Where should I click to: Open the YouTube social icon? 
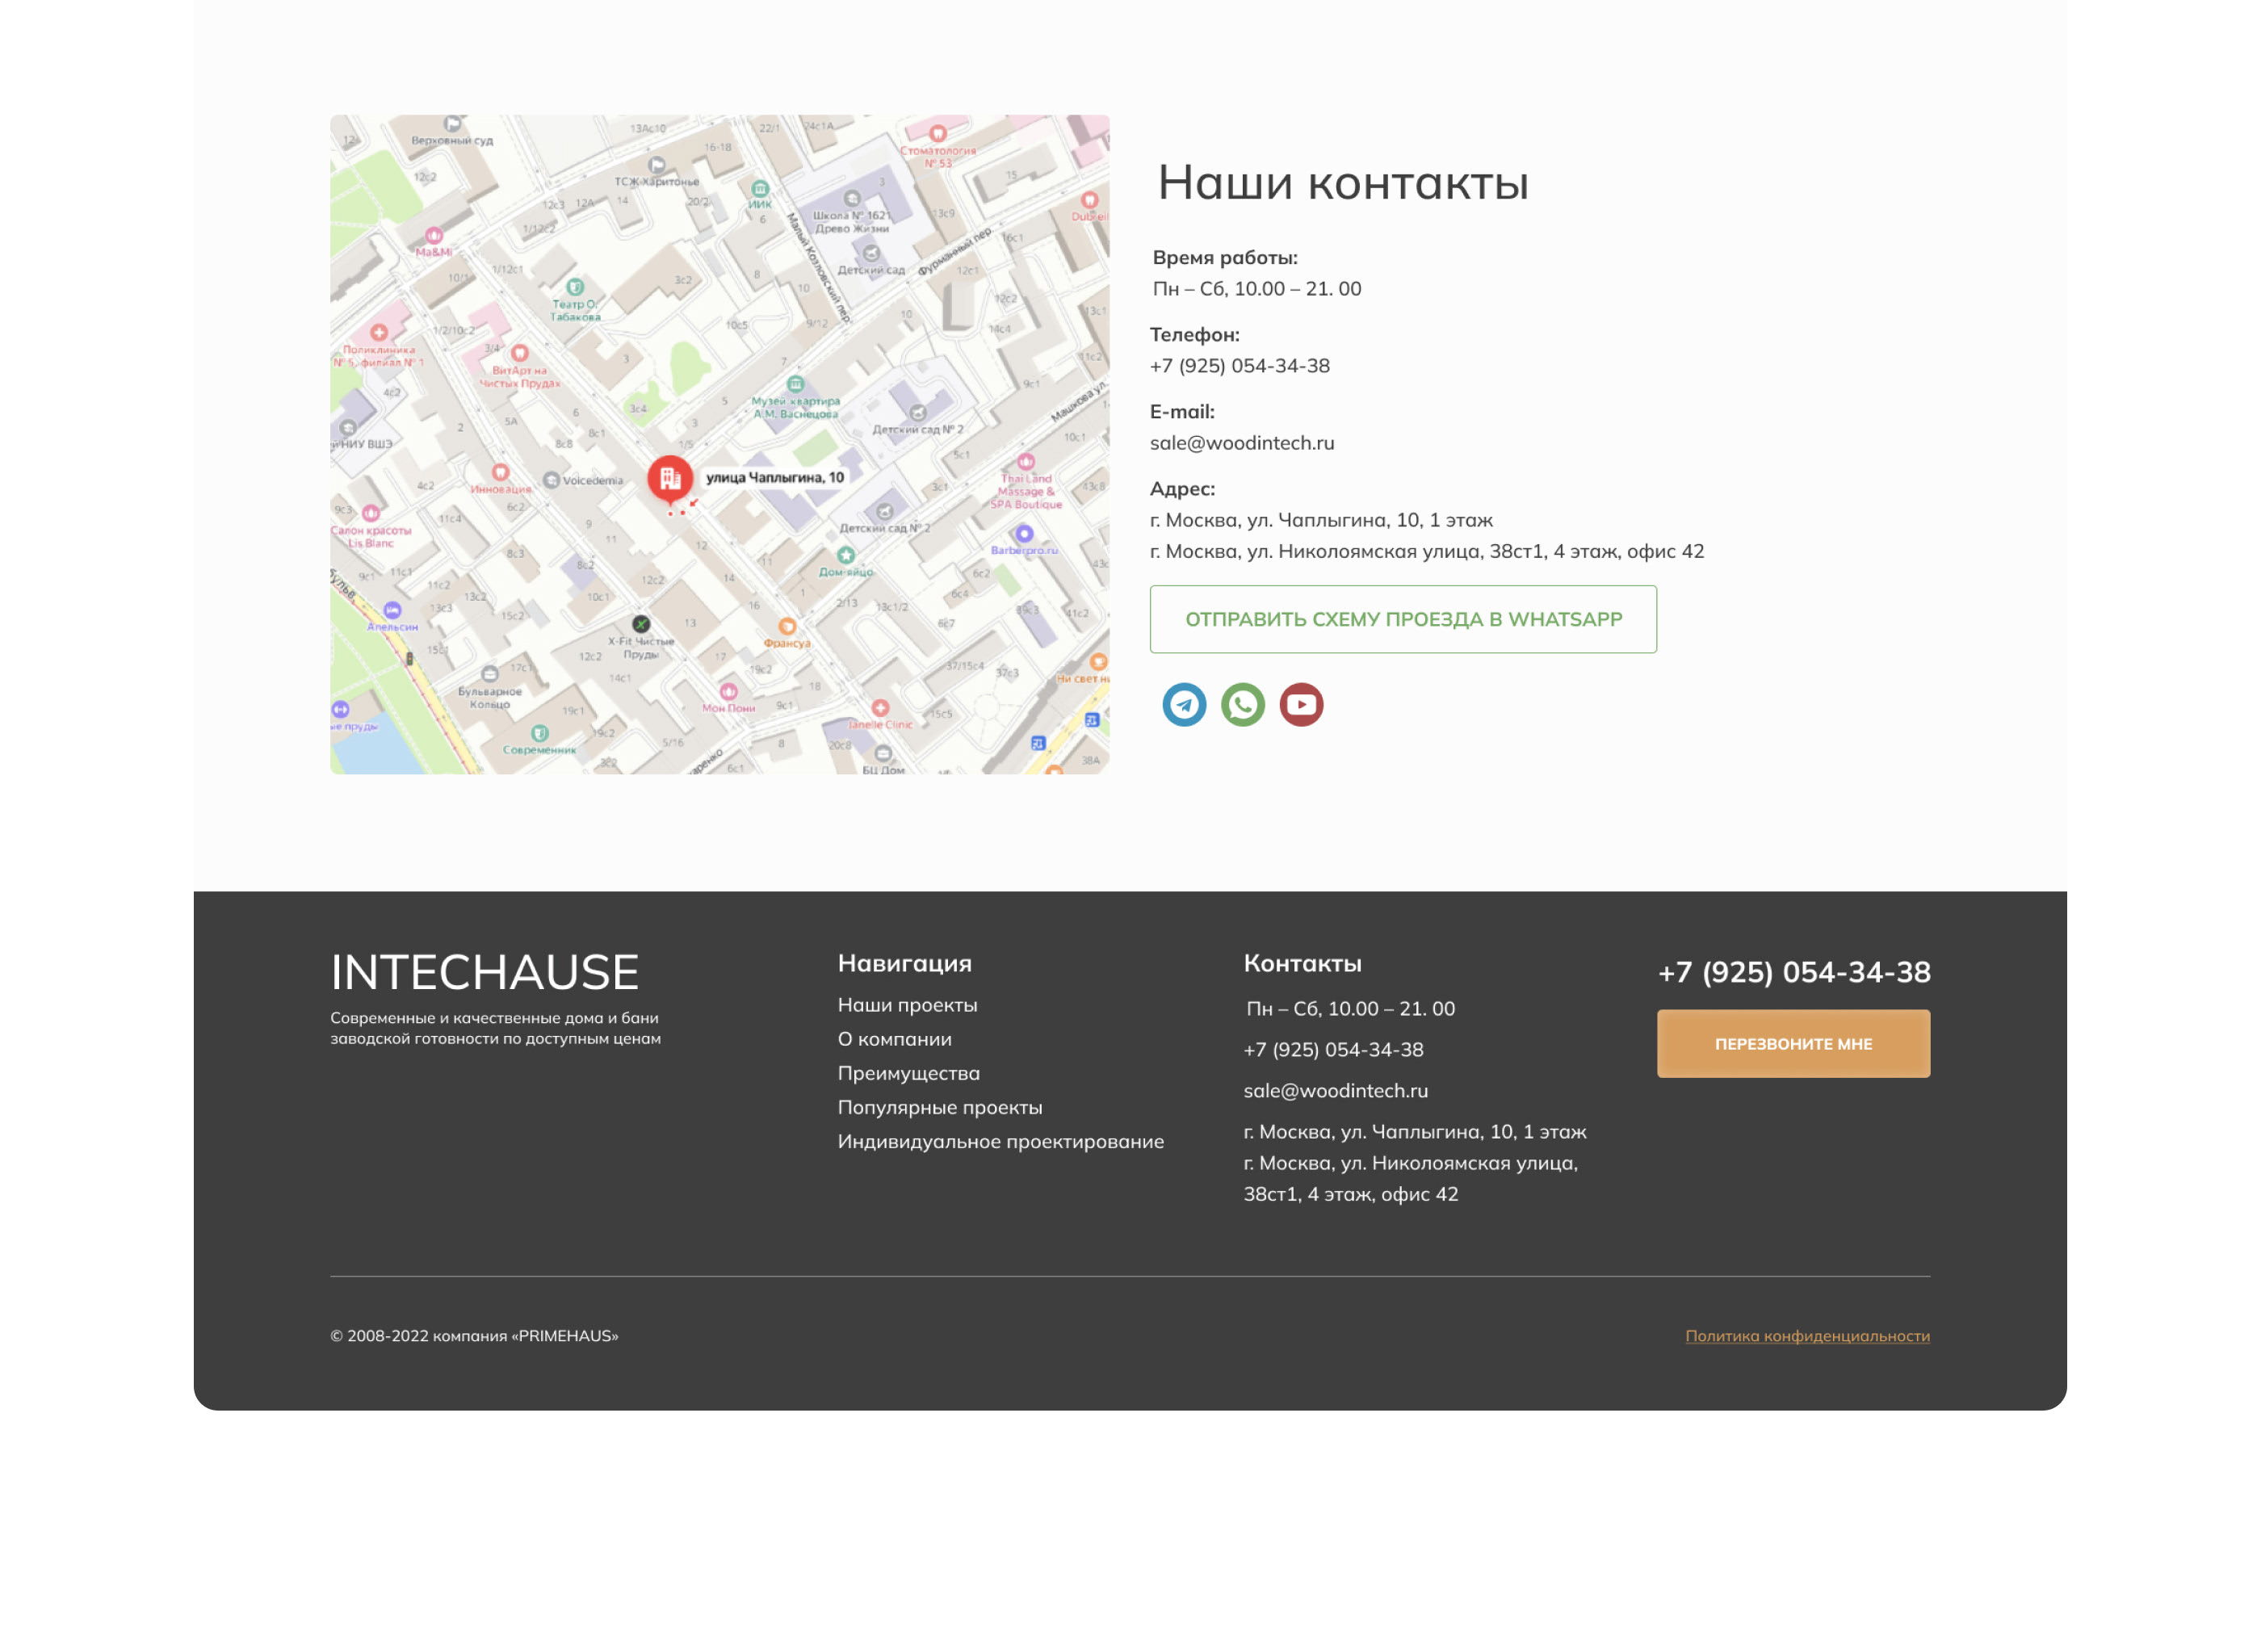(x=1301, y=705)
